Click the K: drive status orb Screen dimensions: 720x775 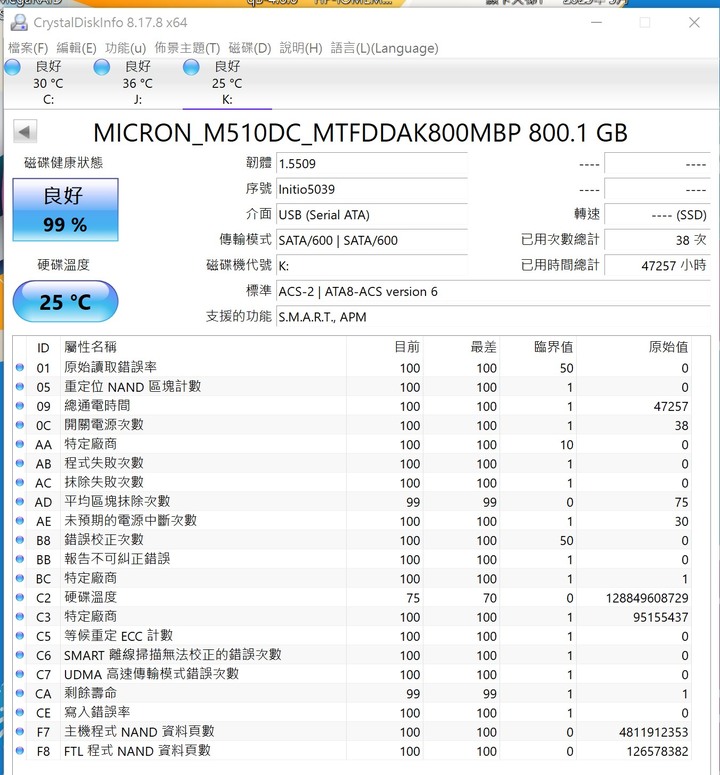pos(191,67)
